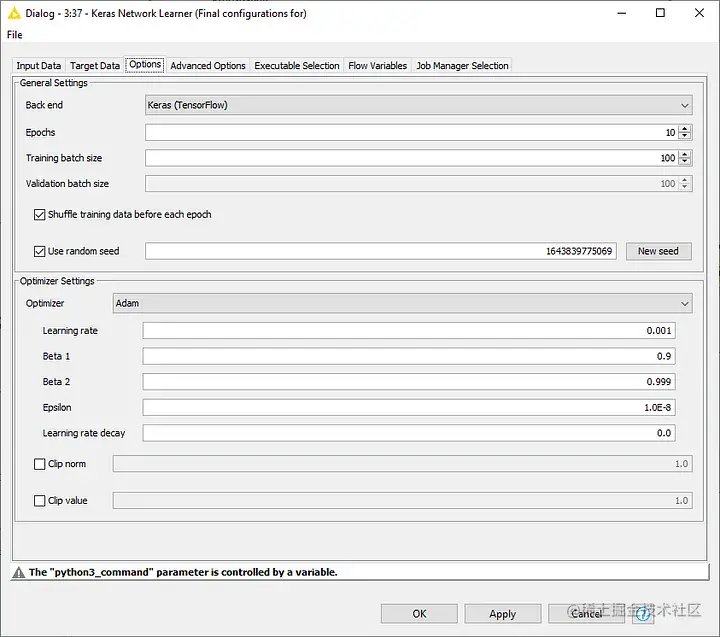
Task: Apply the current settings
Action: coord(503,614)
